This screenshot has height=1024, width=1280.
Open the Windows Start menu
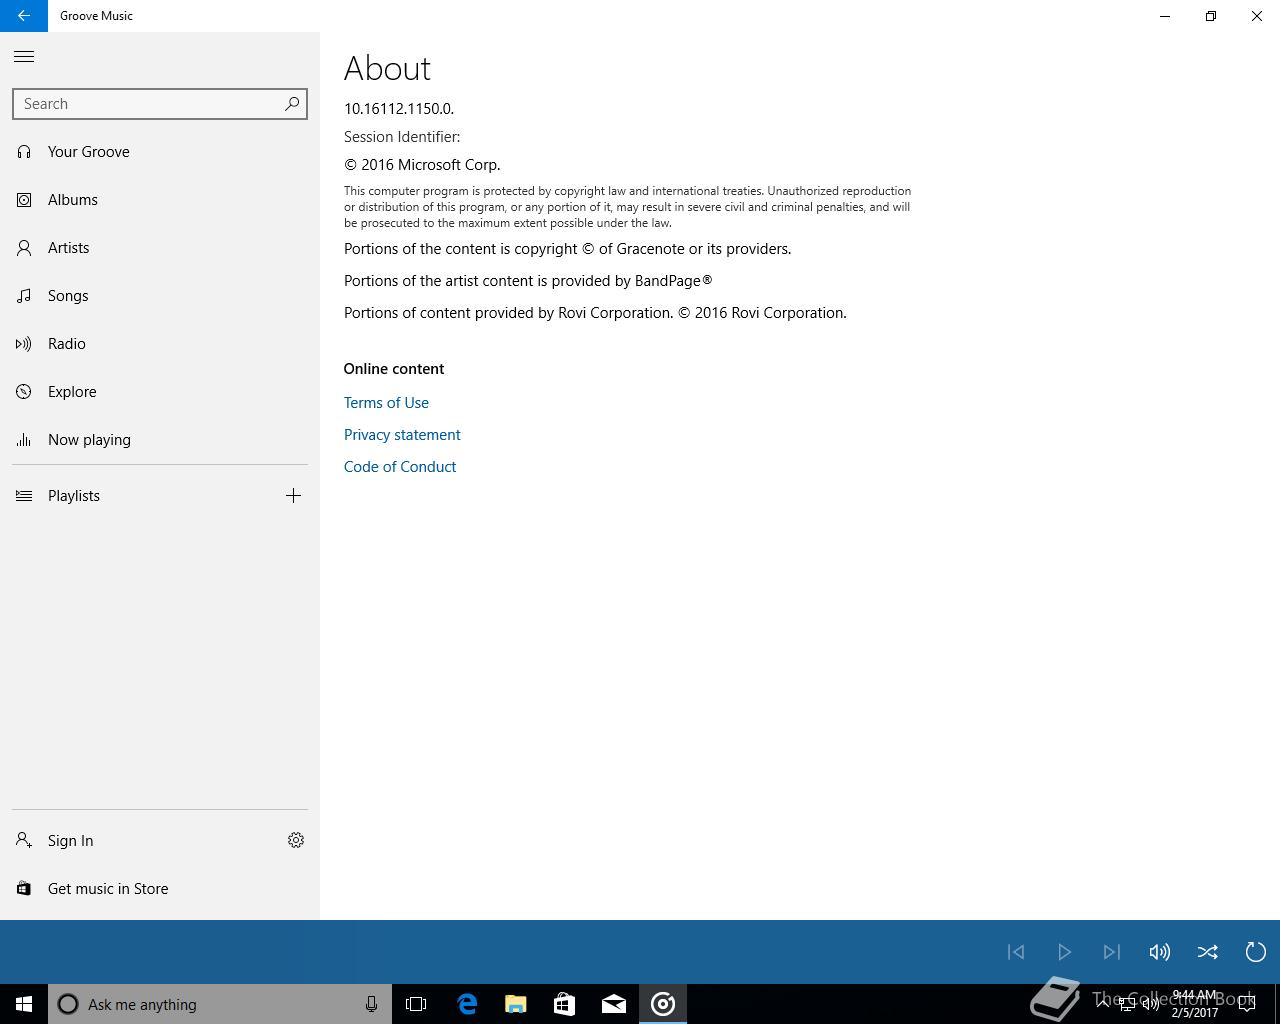tap(24, 1004)
